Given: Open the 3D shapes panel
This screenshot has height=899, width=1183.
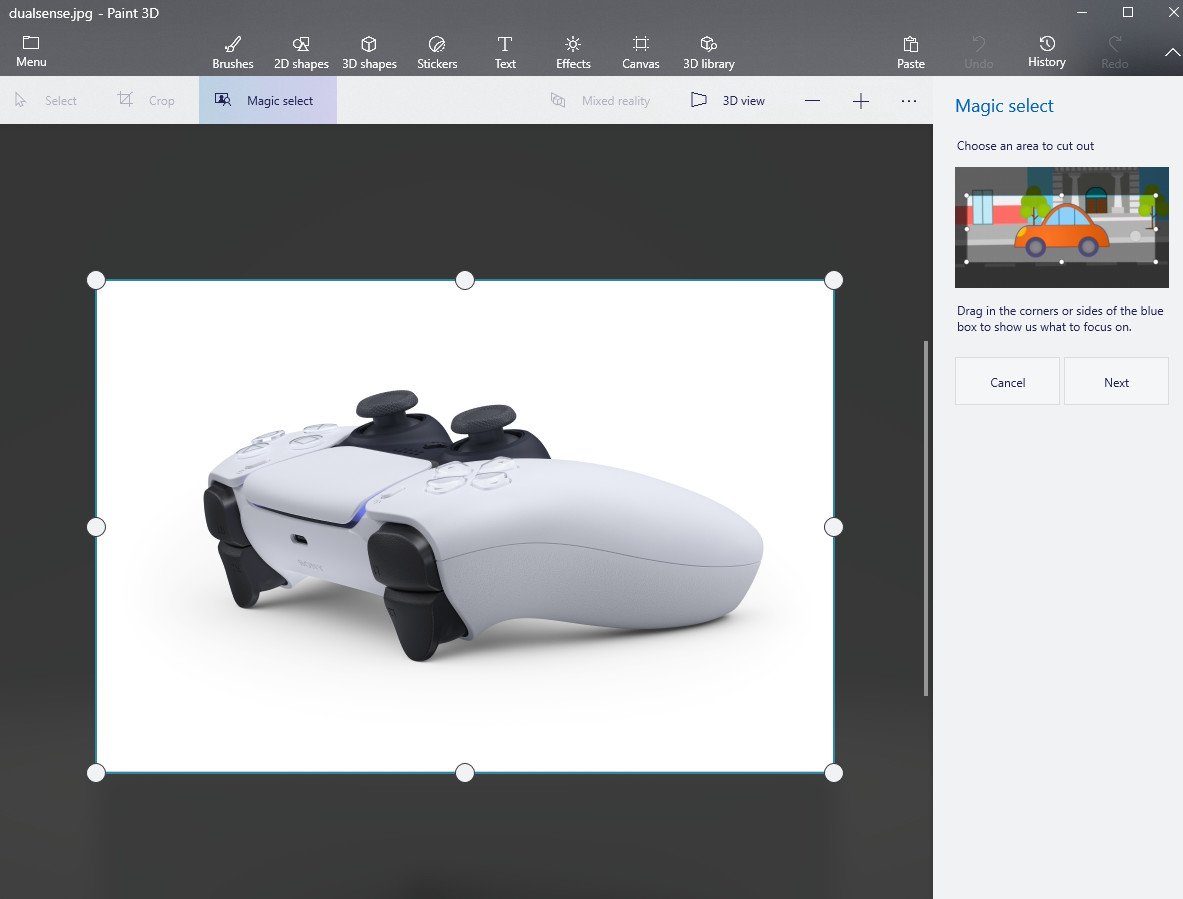Looking at the screenshot, I should [369, 52].
